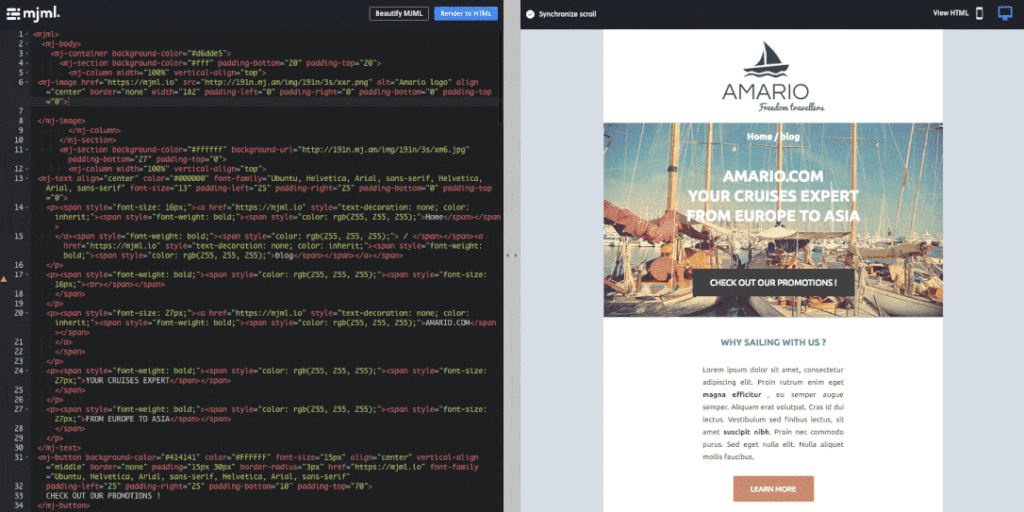Switch to mobile preview icon
Viewport: 1024px width, 512px height.
coord(979,13)
